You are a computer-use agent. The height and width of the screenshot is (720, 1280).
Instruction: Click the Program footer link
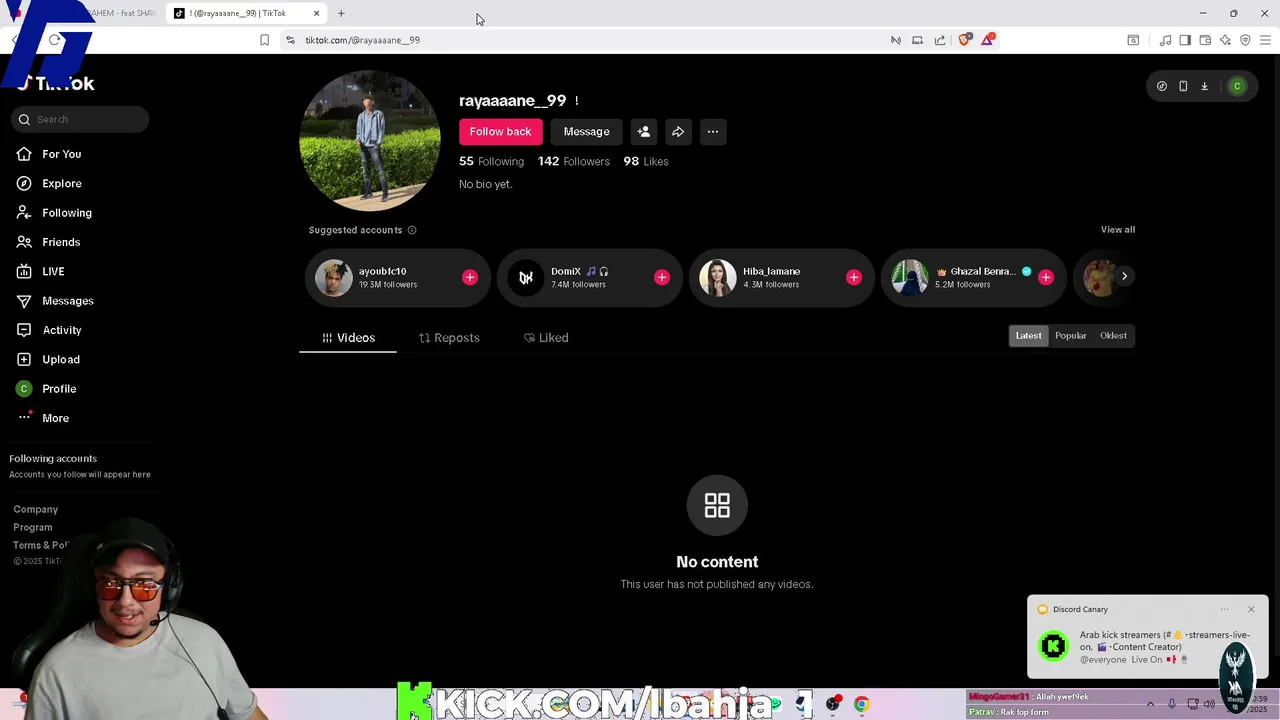click(32, 527)
